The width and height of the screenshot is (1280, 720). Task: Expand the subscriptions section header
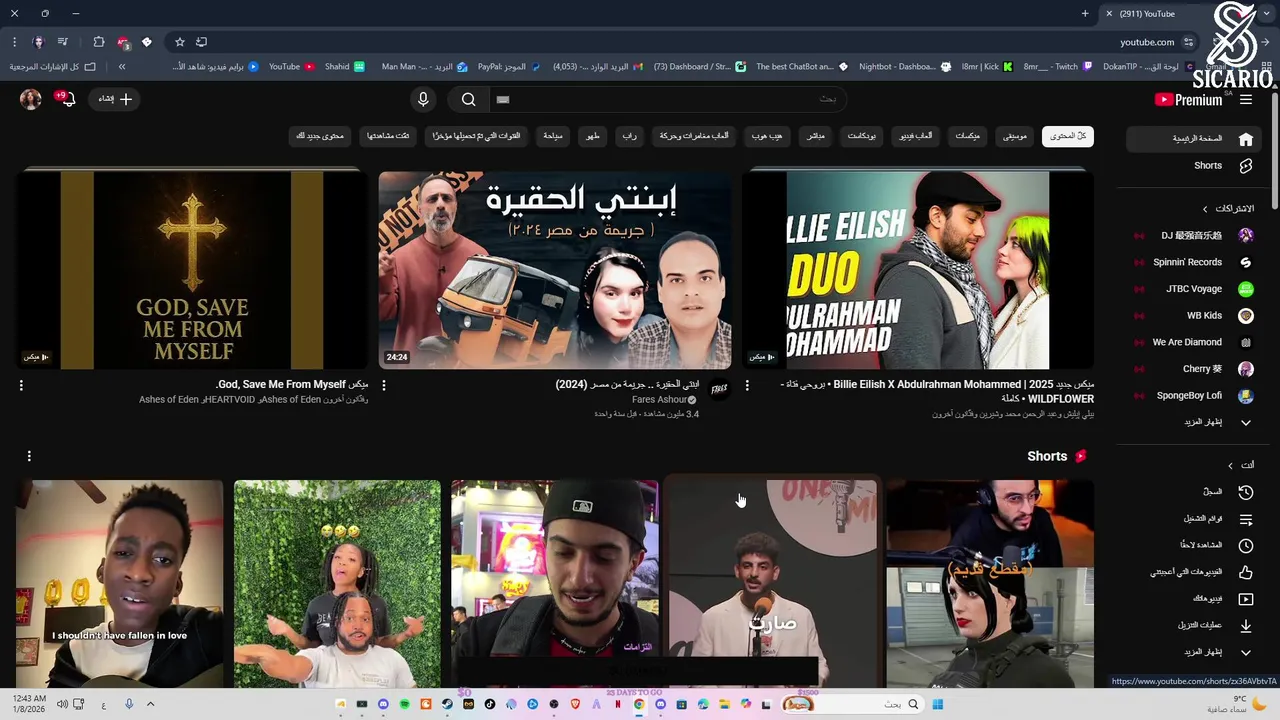[1229, 208]
